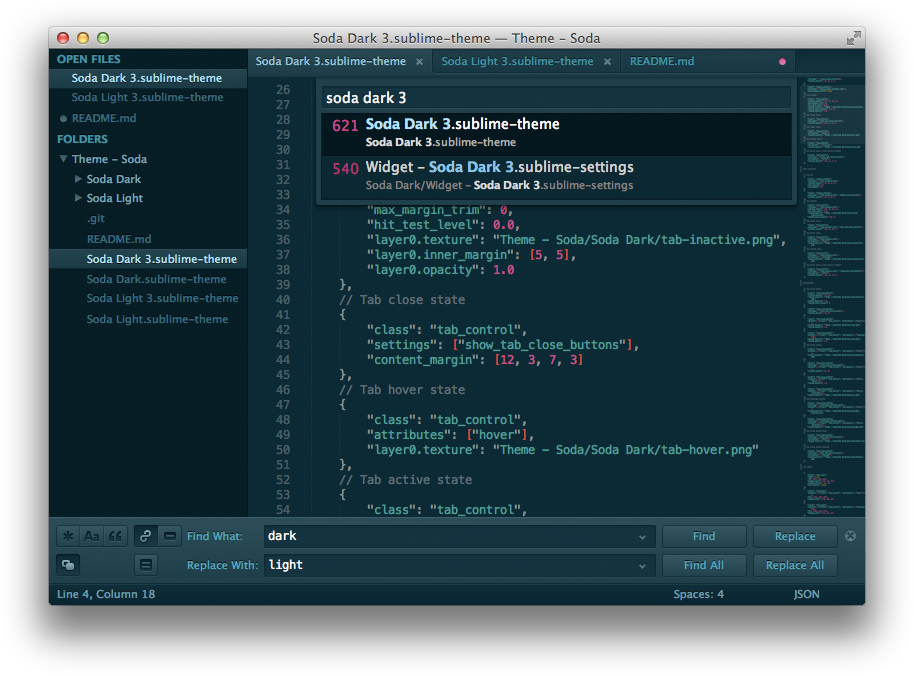This screenshot has height=676, width=914.
Task: Close the Soda Dark 3.sublime-theme tab
Action: 419,62
